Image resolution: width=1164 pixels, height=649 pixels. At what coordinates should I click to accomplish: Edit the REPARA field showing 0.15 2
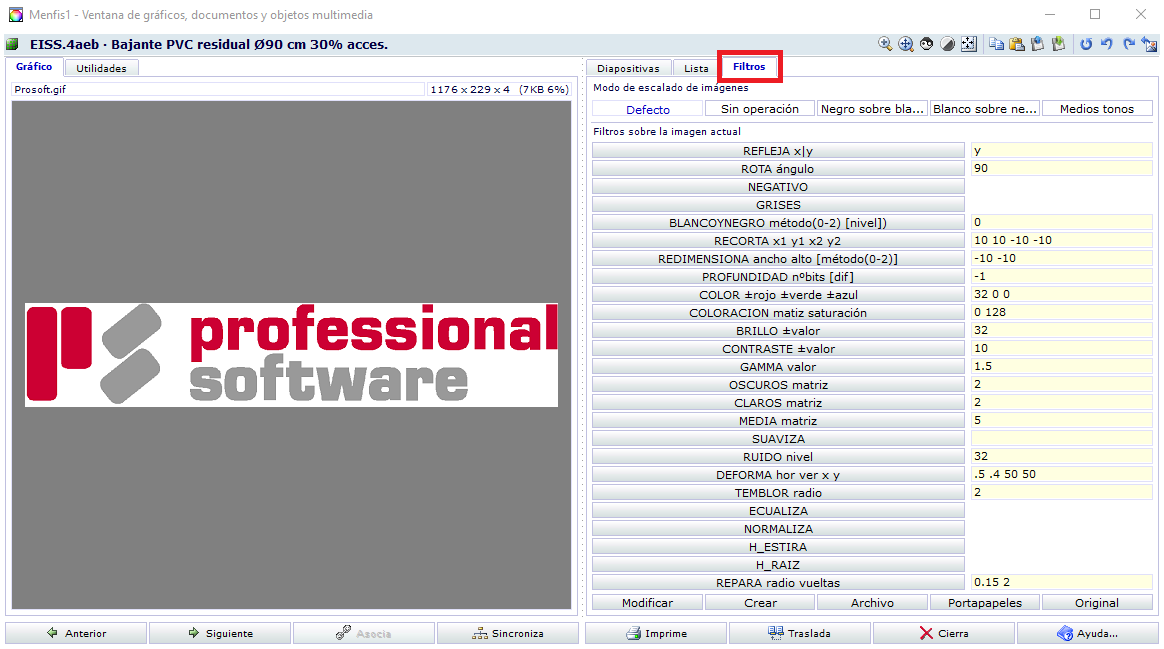pyautogui.click(x=1062, y=583)
